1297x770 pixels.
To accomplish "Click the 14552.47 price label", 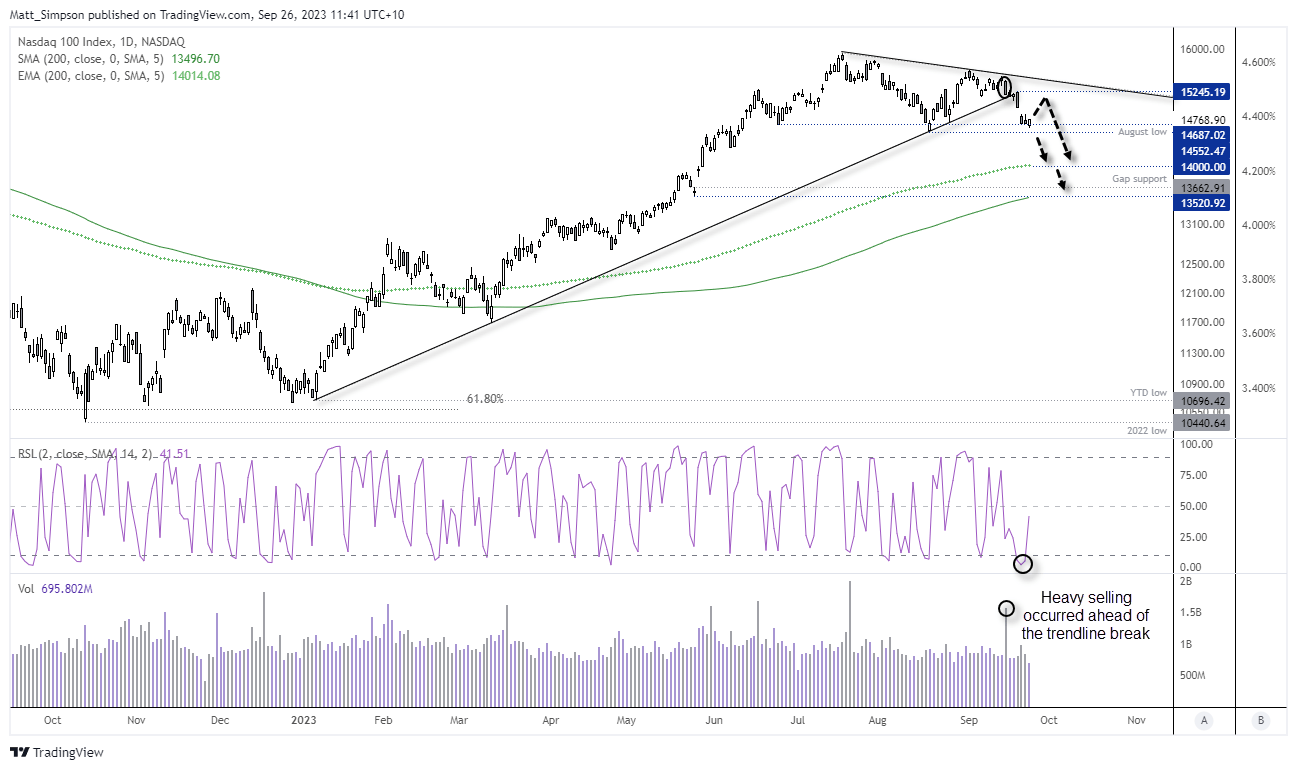I will 1203,150.
